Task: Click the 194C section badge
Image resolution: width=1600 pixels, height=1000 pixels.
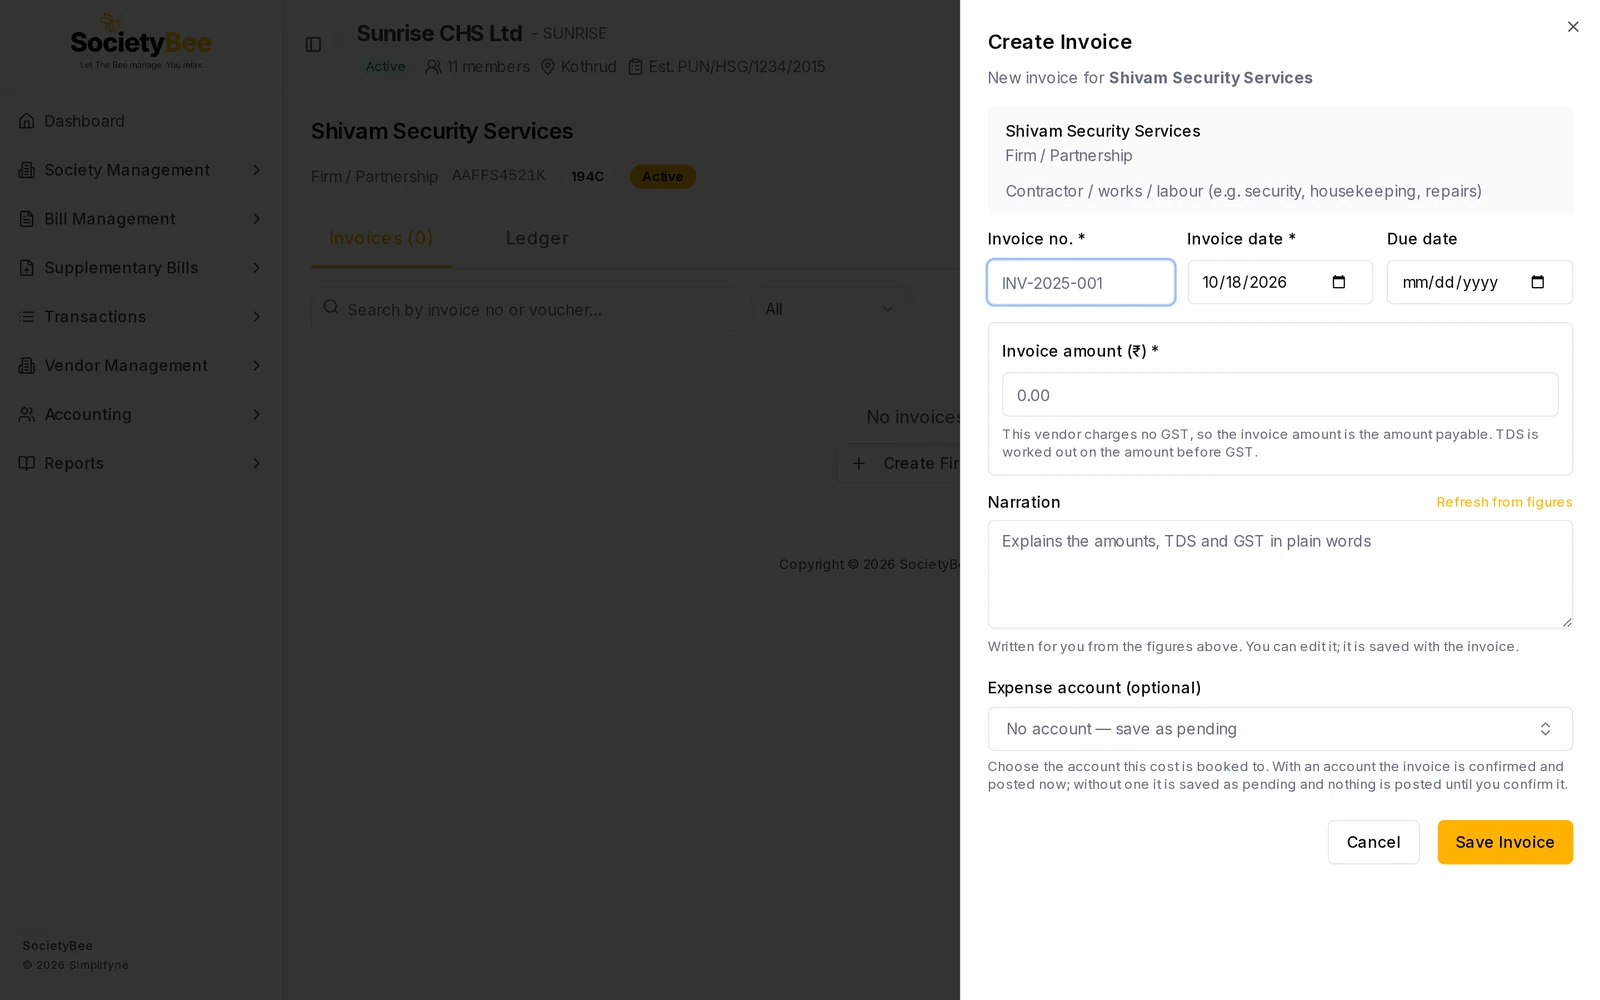Action: (x=587, y=177)
